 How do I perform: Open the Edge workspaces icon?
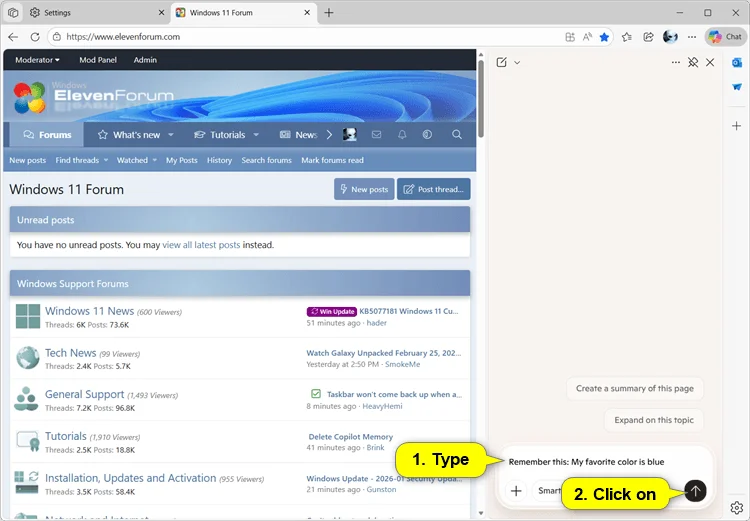click(13, 13)
